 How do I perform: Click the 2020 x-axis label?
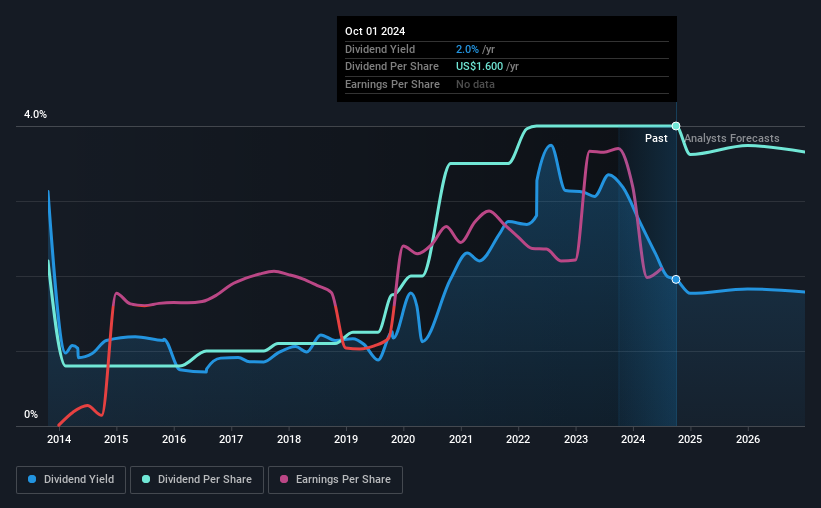(403, 439)
